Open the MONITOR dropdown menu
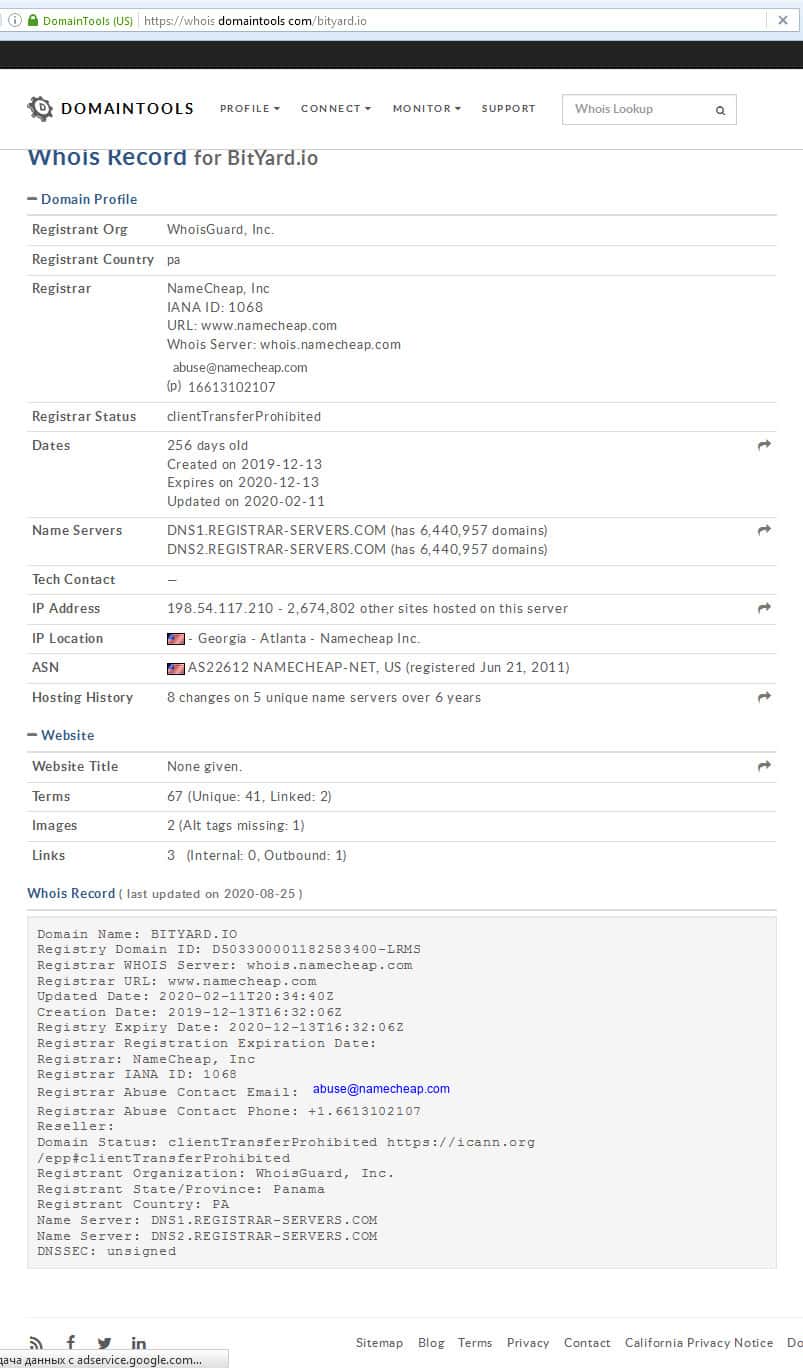Screen dimensions: 803x1368 [x=427, y=108]
